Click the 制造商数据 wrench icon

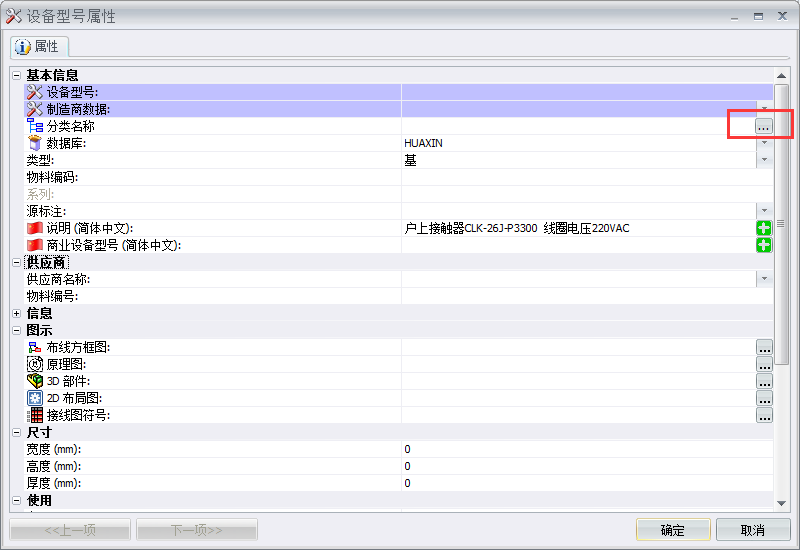(x=34, y=109)
